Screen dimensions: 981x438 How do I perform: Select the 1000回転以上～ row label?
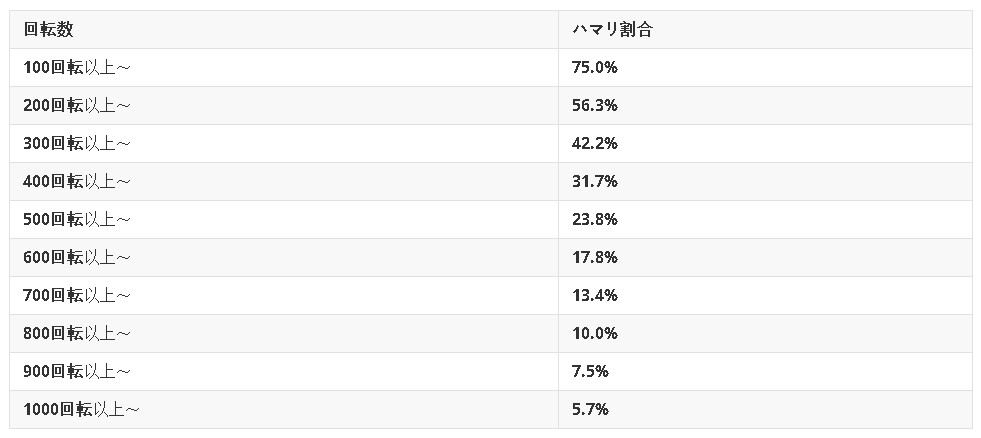(x=81, y=409)
